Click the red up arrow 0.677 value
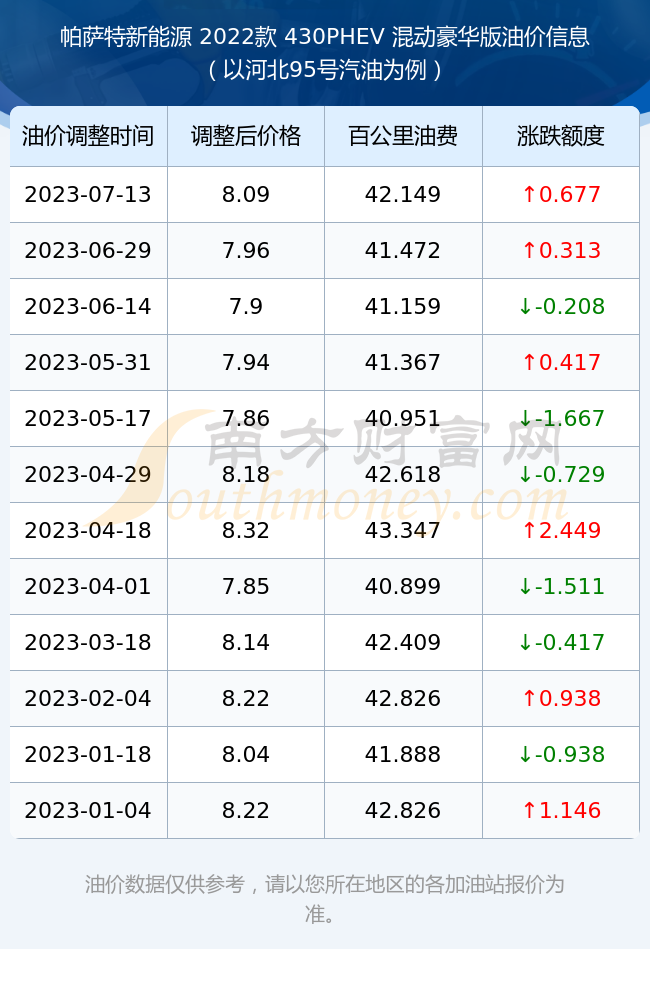The width and height of the screenshot is (650, 1000). tap(561, 195)
